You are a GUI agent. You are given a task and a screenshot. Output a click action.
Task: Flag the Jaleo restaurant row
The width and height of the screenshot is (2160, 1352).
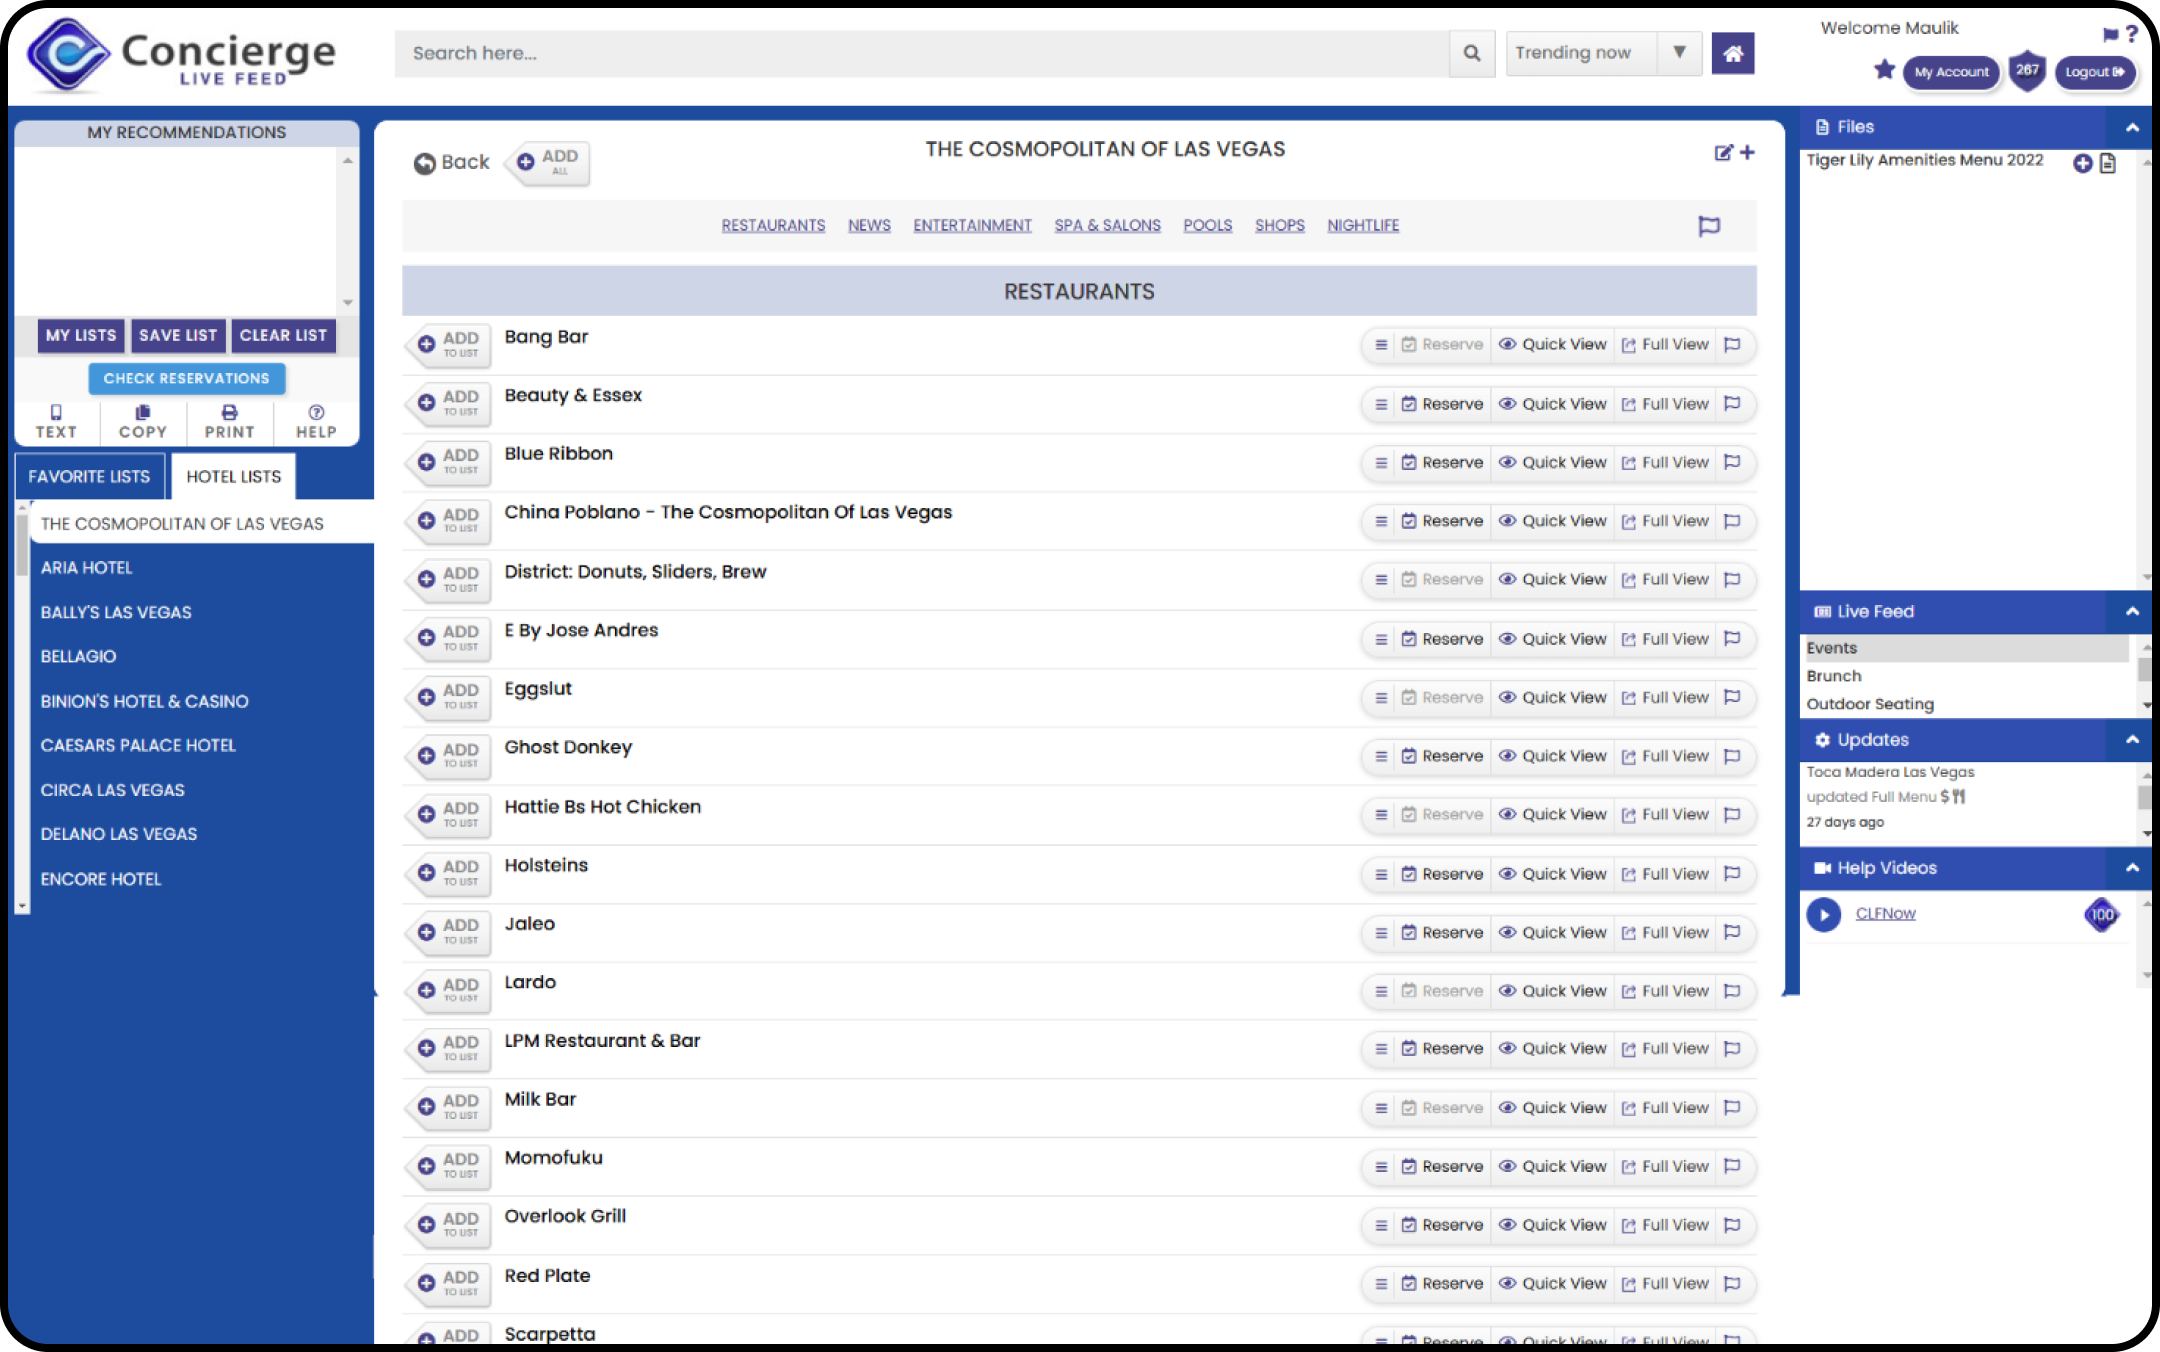[x=1733, y=933]
